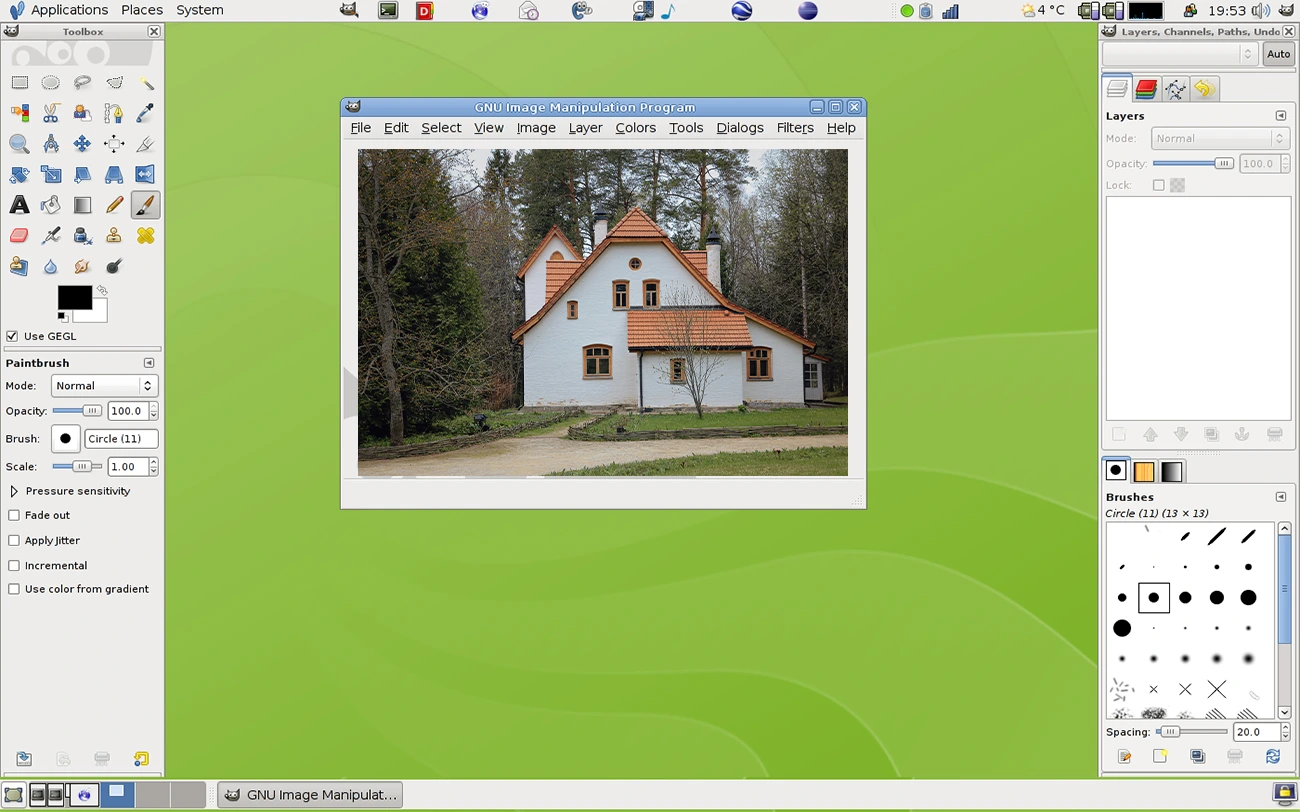Activate the Fuzzy Select tool
The width and height of the screenshot is (1300, 812).
point(146,83)
